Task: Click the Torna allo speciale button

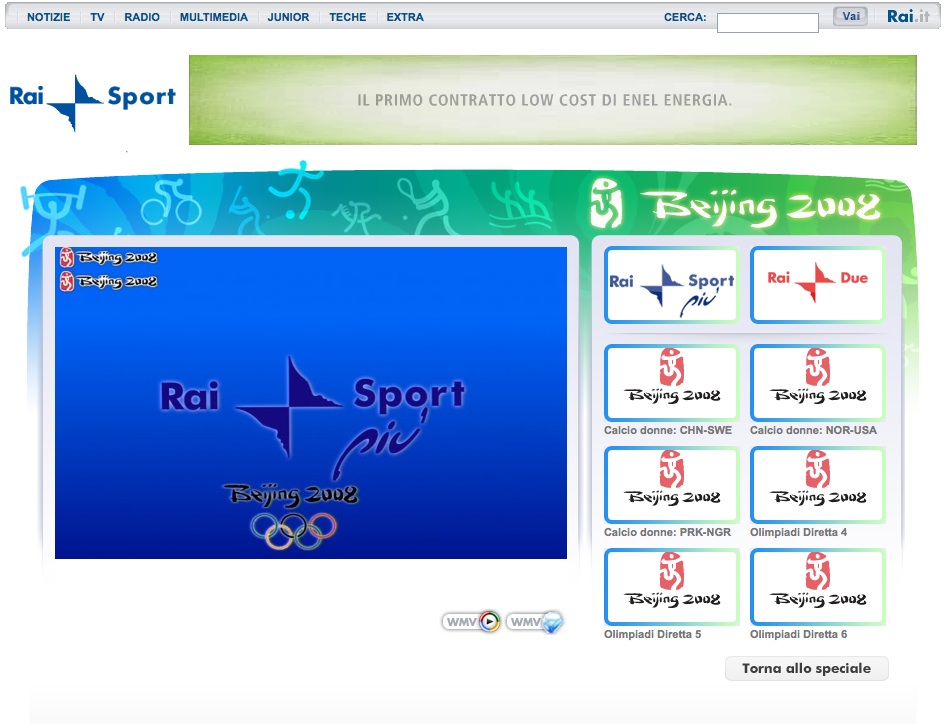Action: pos(807,668)
